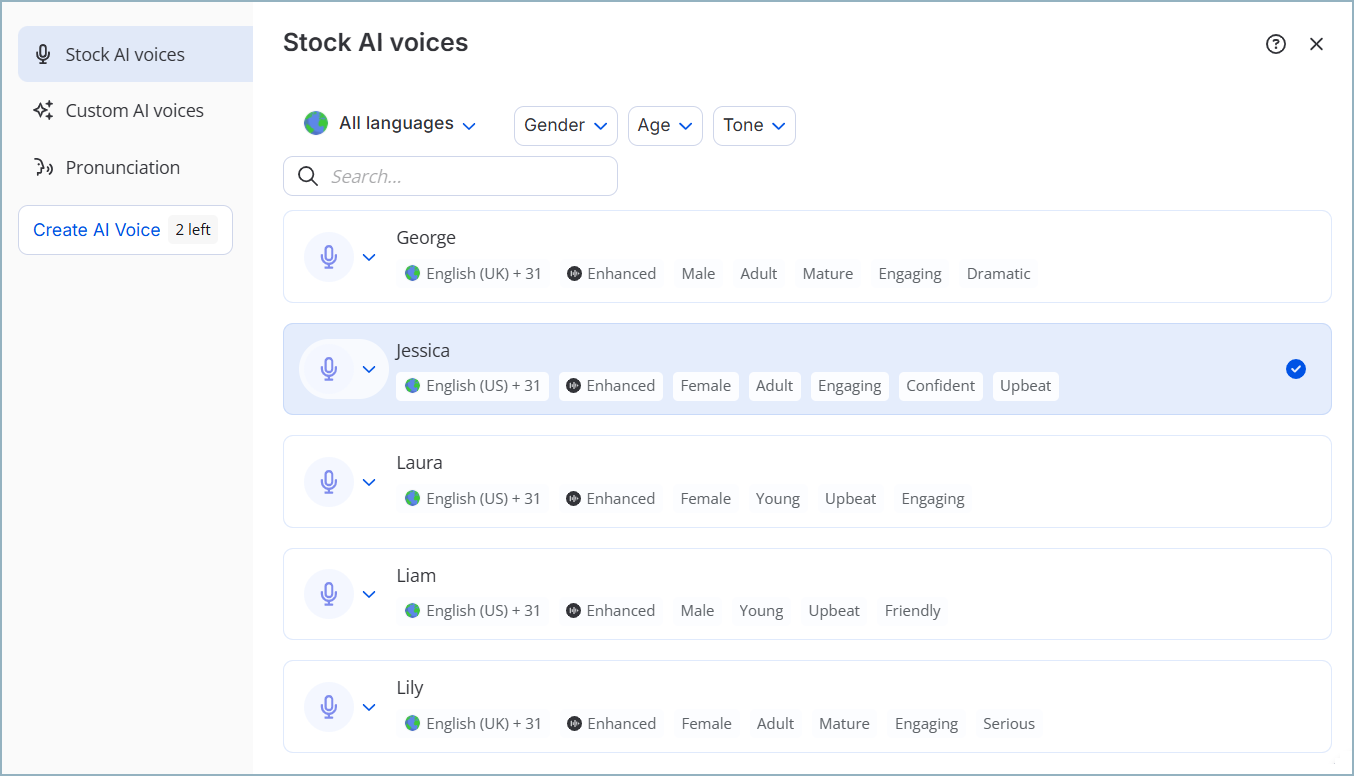Open the Pronunciation section in the sidebar
Image resolution: width=1354 pixels, height=776 pixels.
point(122,167)
